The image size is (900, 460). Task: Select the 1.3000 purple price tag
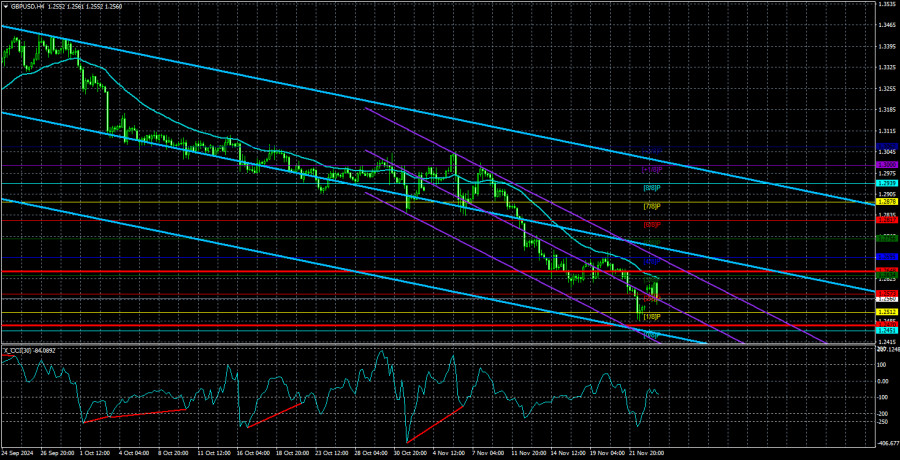tap(885, 165)
